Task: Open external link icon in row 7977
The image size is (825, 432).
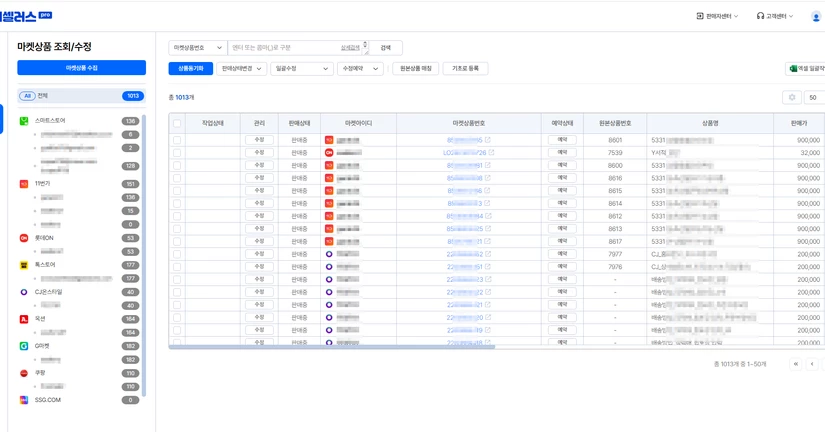Action: pyautogui.click(x=488, y=254)
